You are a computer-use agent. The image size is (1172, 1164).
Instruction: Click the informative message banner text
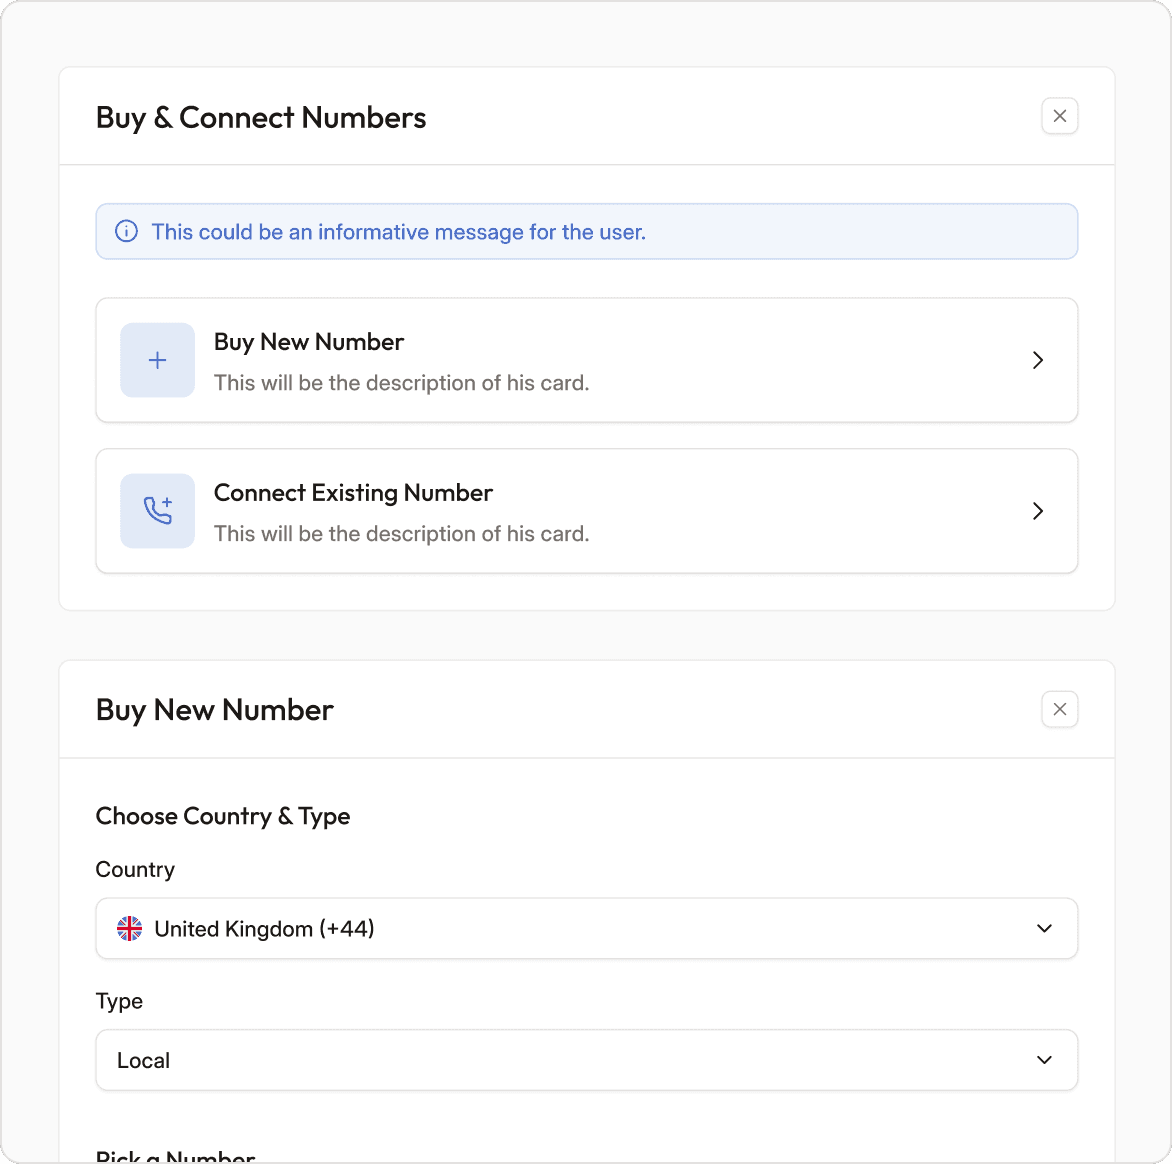pos(398,232)
